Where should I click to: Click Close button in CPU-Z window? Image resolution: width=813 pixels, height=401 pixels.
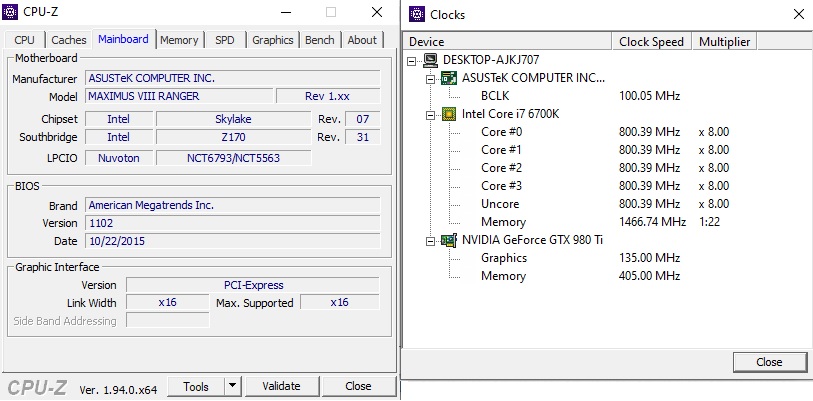pos(358,386)
